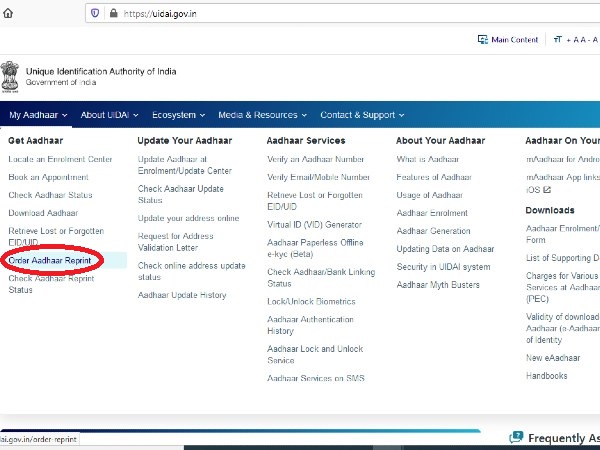Select Verify an Aadhaar Number
600x450 pixels.
315,159
